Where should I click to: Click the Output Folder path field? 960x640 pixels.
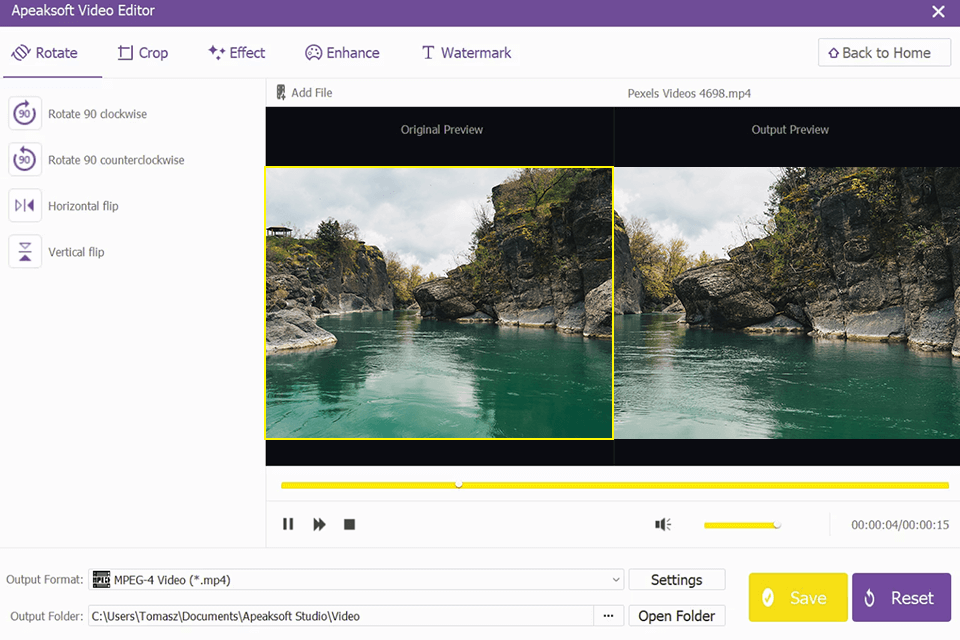point(340,615)
